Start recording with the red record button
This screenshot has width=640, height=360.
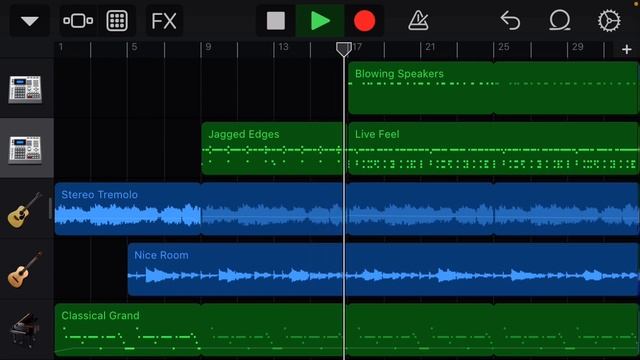click(x=364, y=21)
